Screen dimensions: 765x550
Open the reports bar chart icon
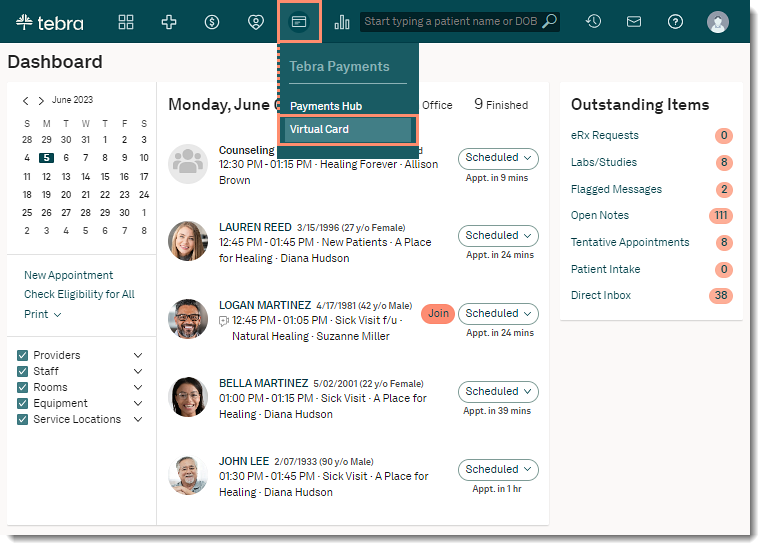pos(342,22)
